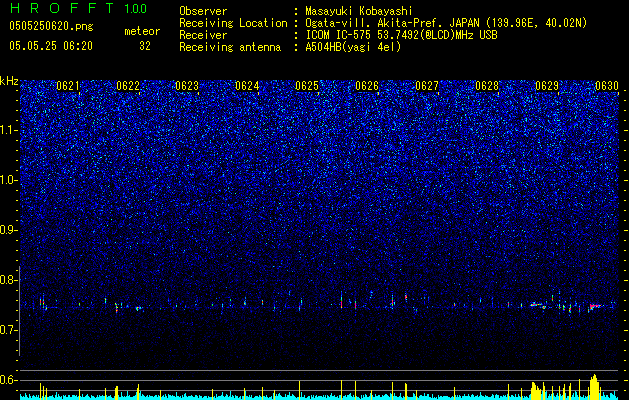
Task: Click the A504HB(yagi 4el) antenna text
Action: 353,47
